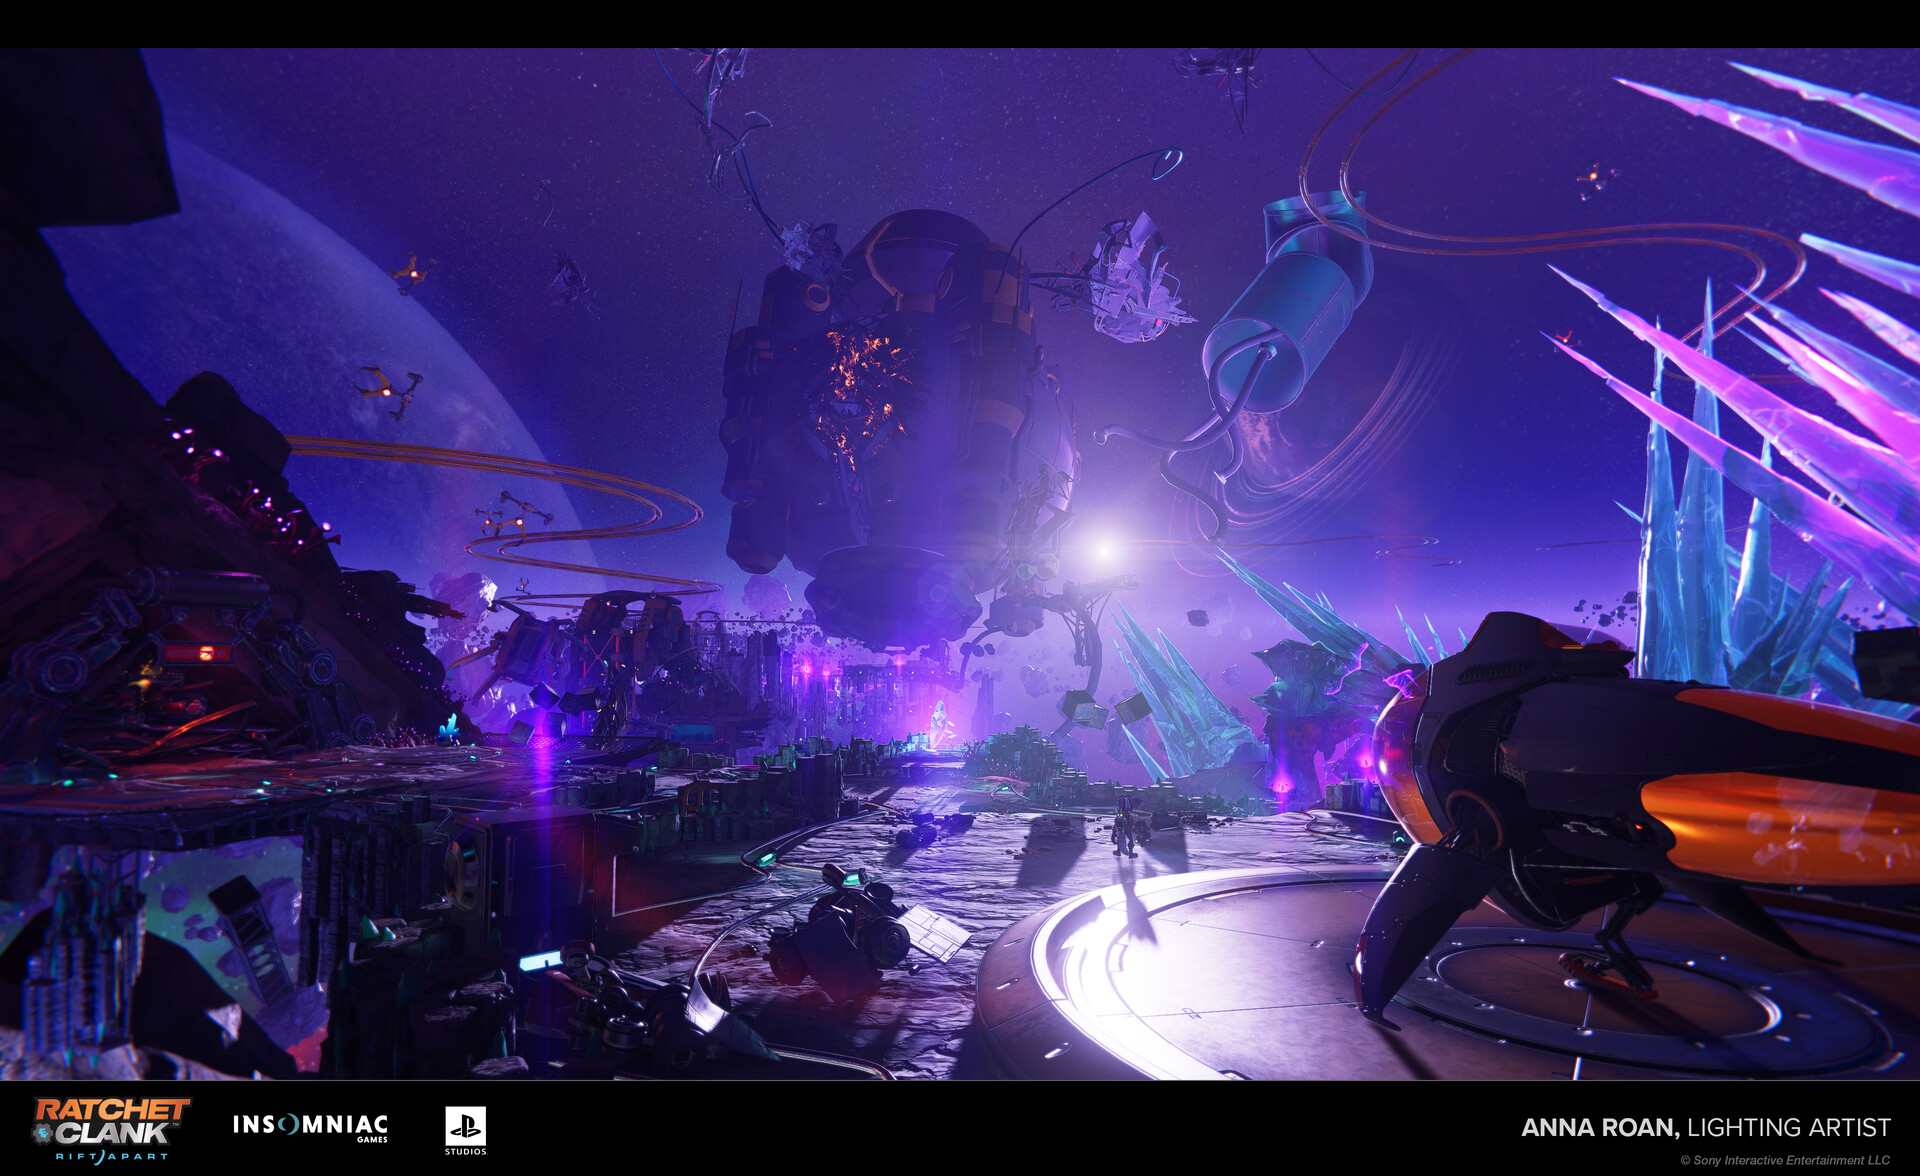Screen dimensions: 1920x1176
Task: Click the PlayStation Studios logo
Action: (x=465, y=1131)
